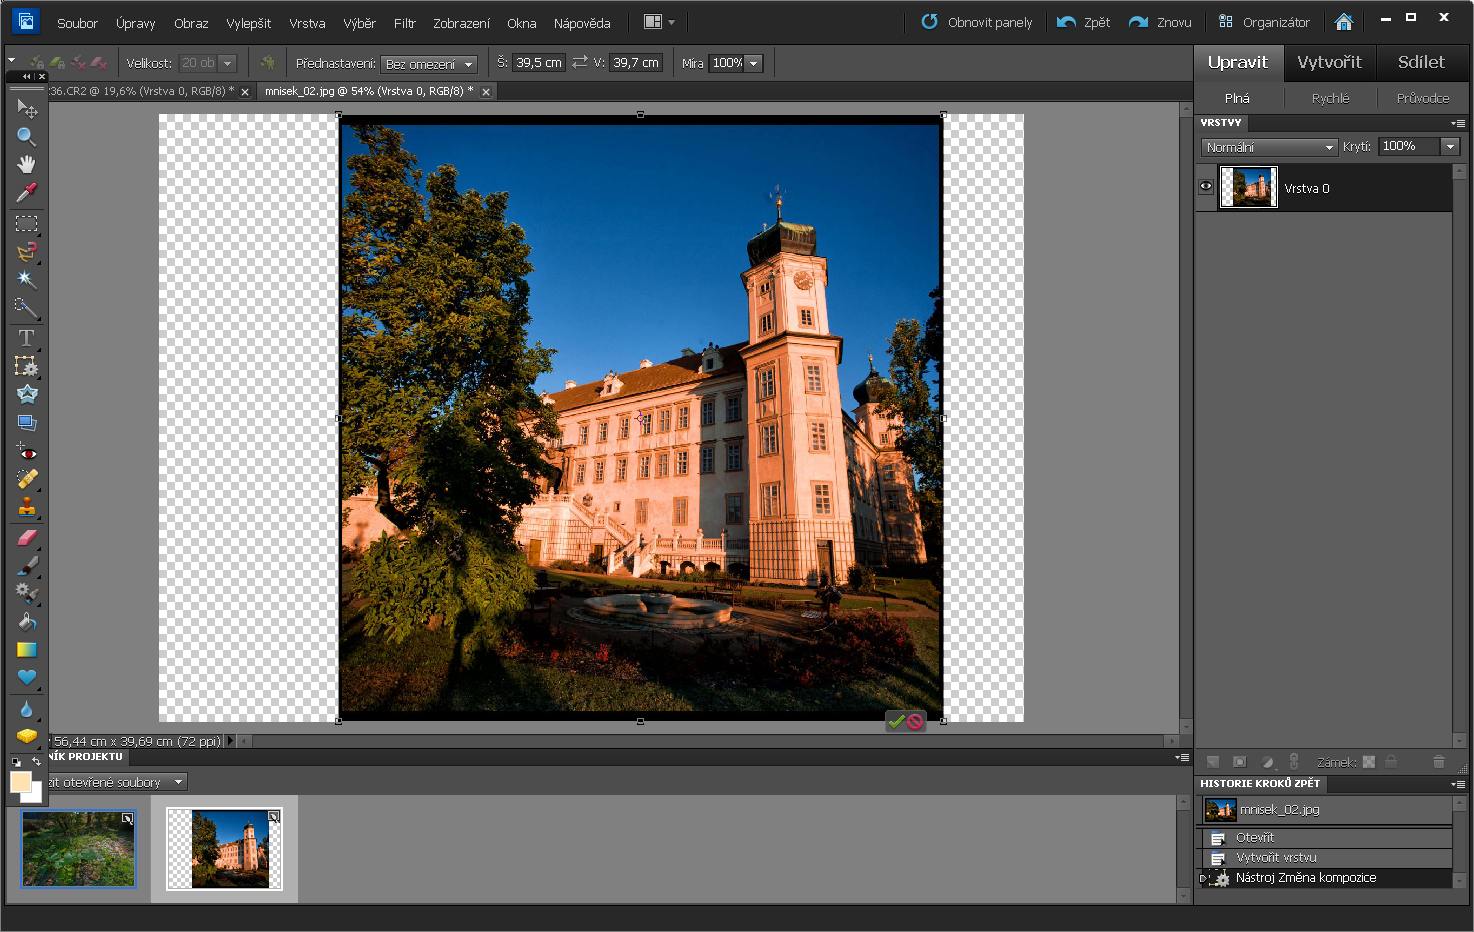This screenshot has width=1474, height=932.
Task: Open the Filtr menu
Action: click(404, 23)
